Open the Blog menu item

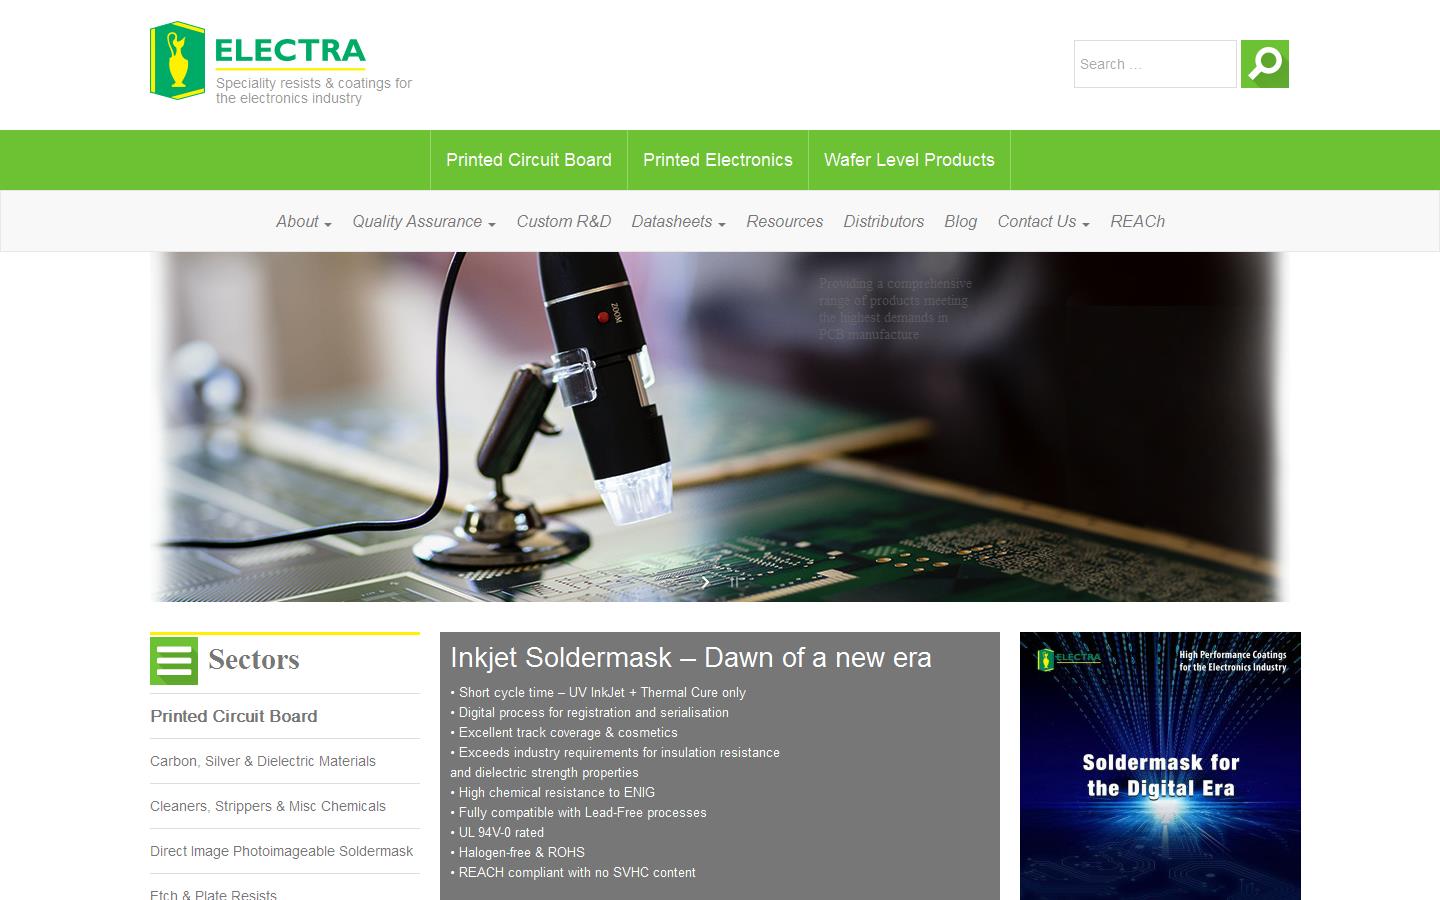click(x=960, y=221)
